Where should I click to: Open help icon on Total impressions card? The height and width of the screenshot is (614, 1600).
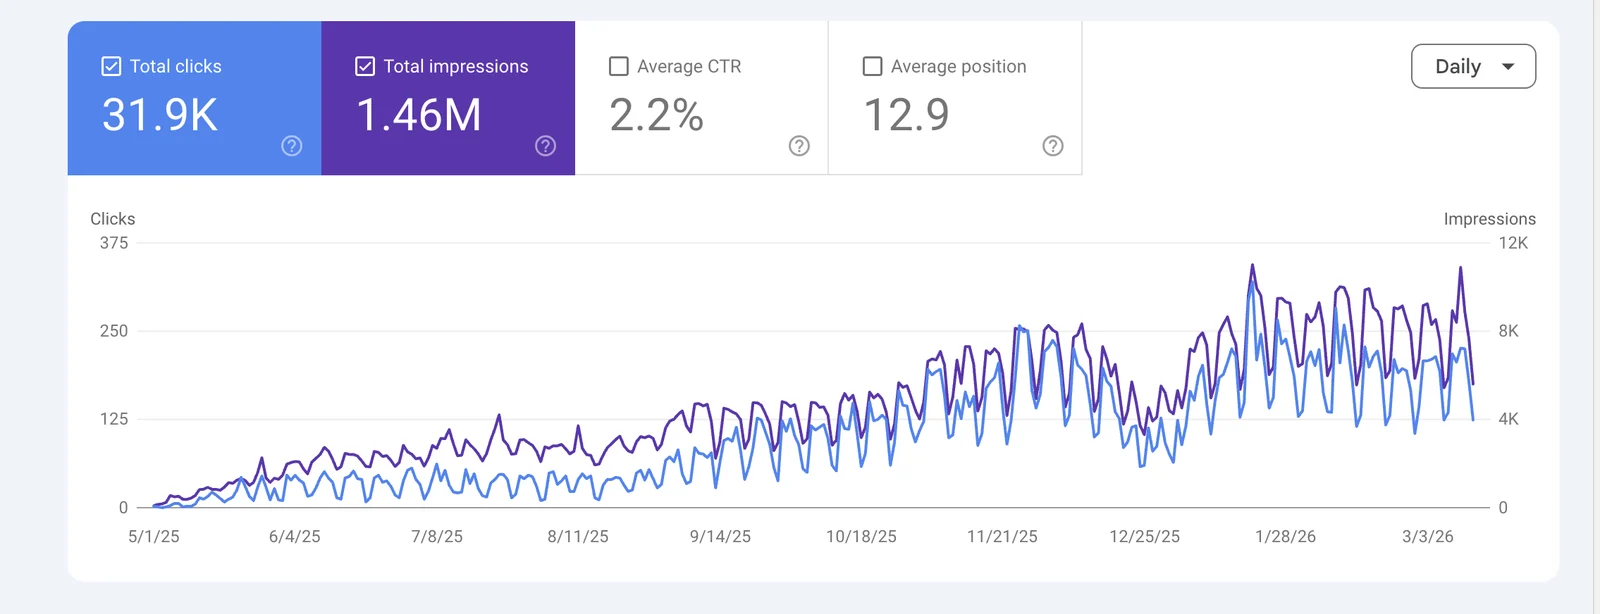tap(545, 146)
